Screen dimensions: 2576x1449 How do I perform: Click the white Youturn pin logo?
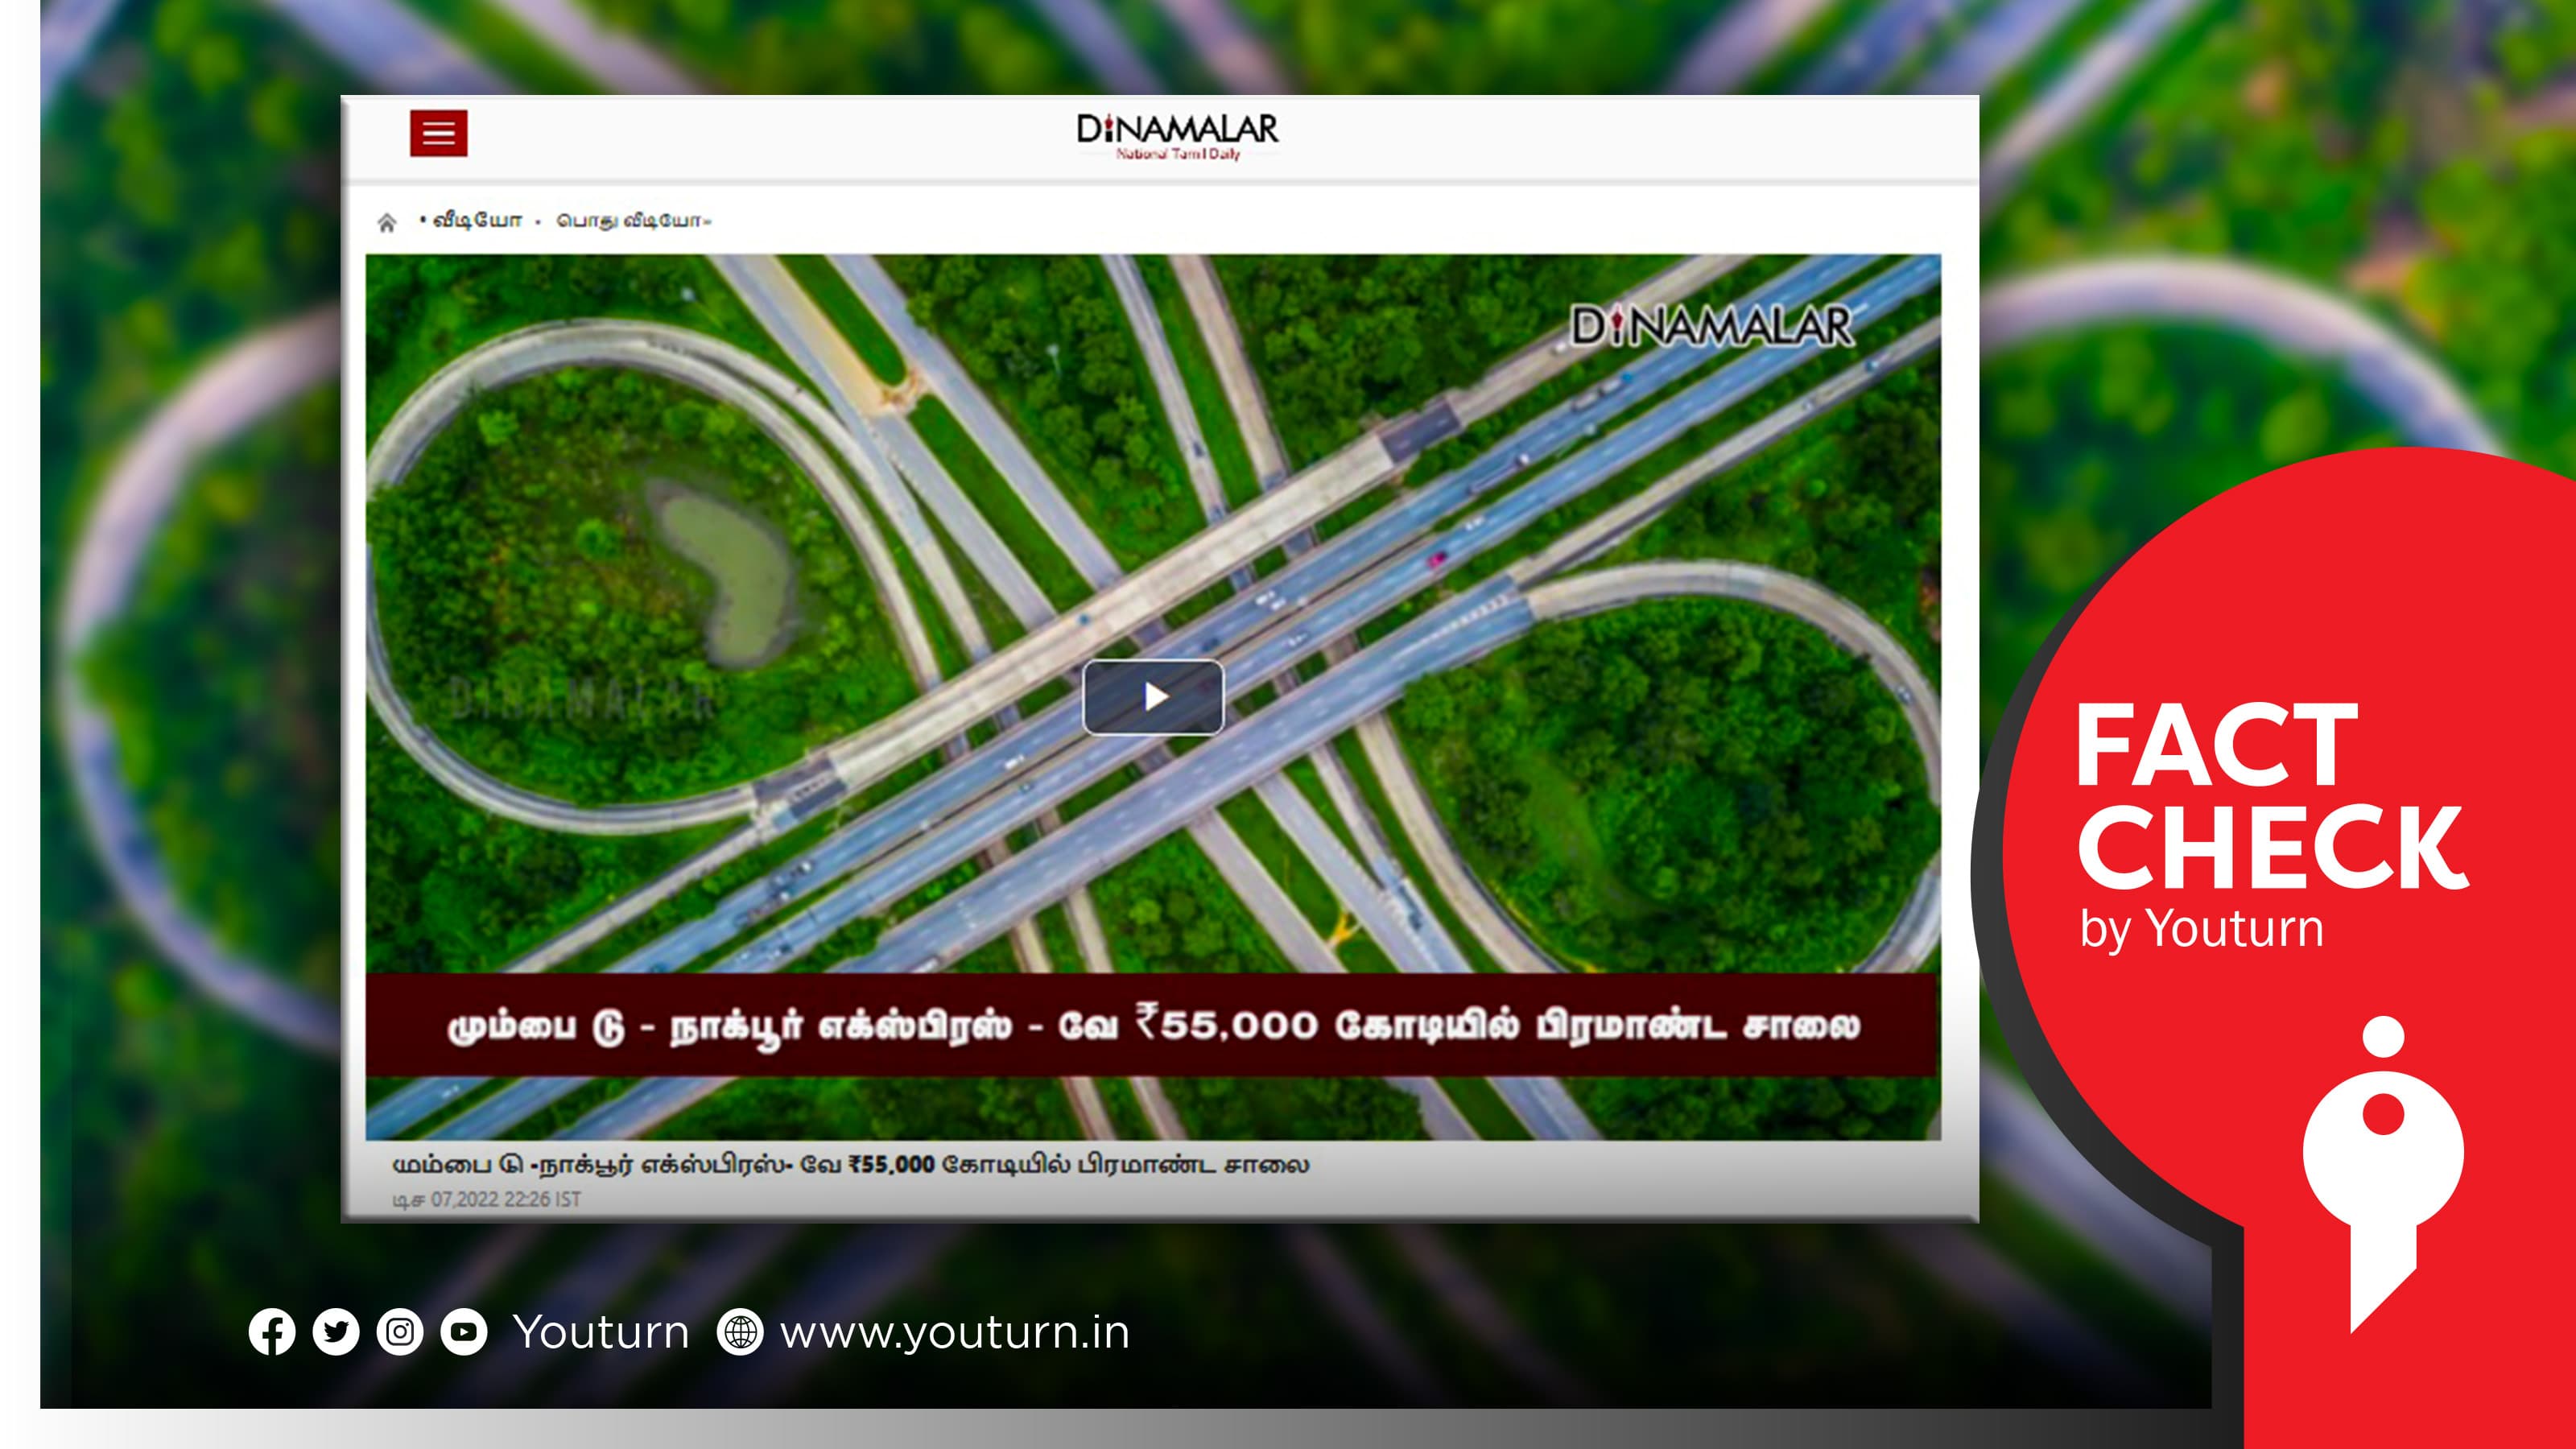[x=2384, y=1174]
